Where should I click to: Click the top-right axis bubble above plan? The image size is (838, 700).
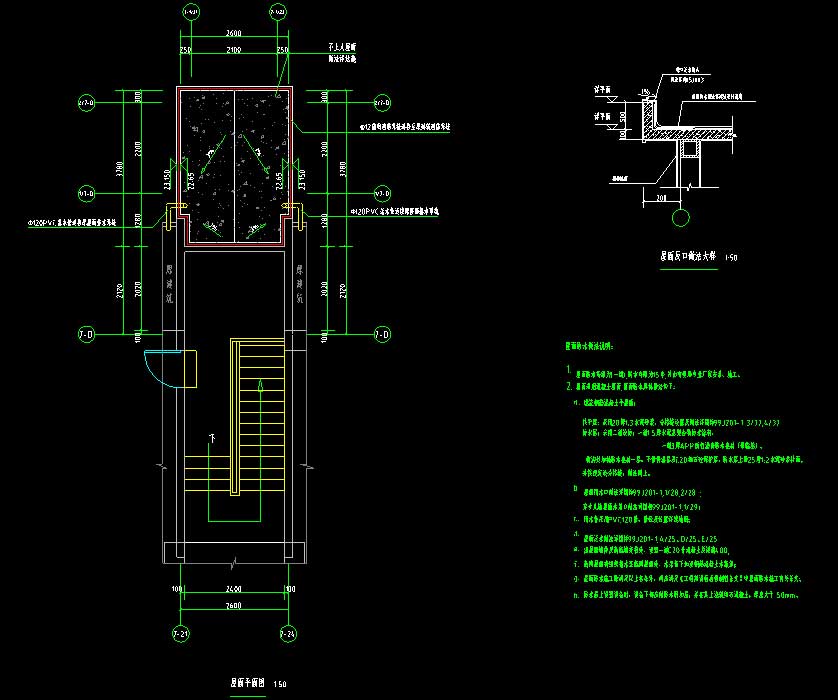click(279, 11)
